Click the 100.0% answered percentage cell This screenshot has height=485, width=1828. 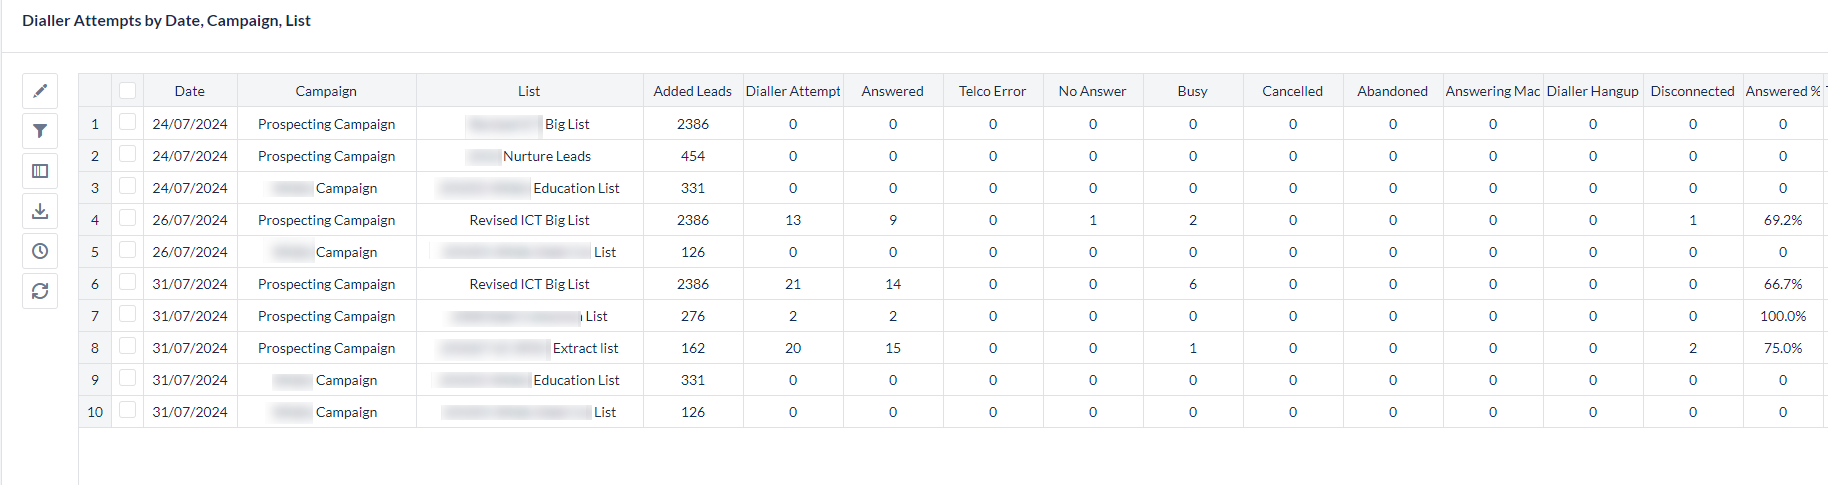pyautogui.click(x=1782, y=316)
